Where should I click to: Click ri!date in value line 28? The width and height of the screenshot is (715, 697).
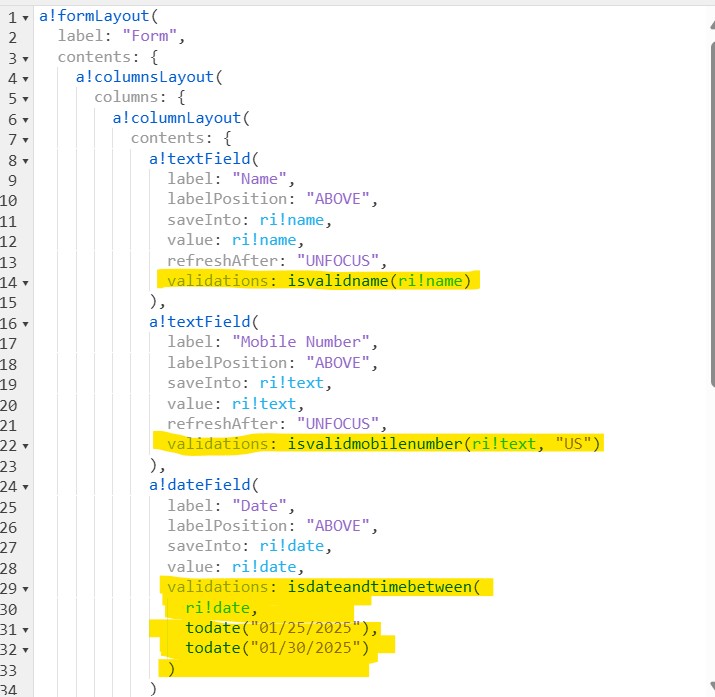click(x=264, y=567)
